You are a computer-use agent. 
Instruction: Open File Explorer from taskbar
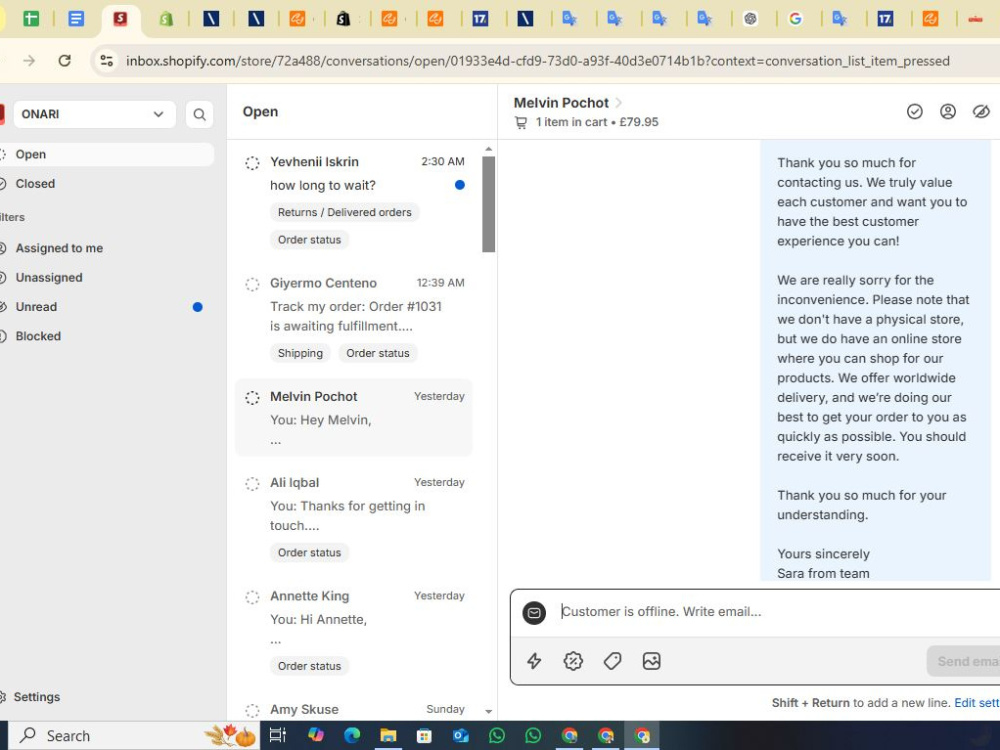tap(388, 735)
